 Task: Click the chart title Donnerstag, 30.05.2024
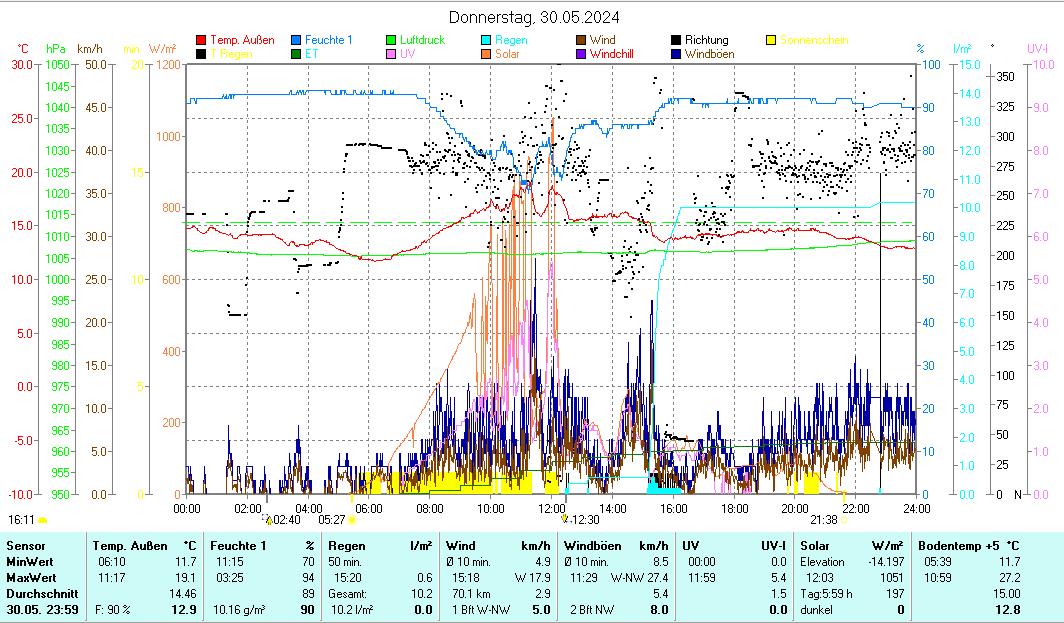pyautogui.click(x=533, y=17)
